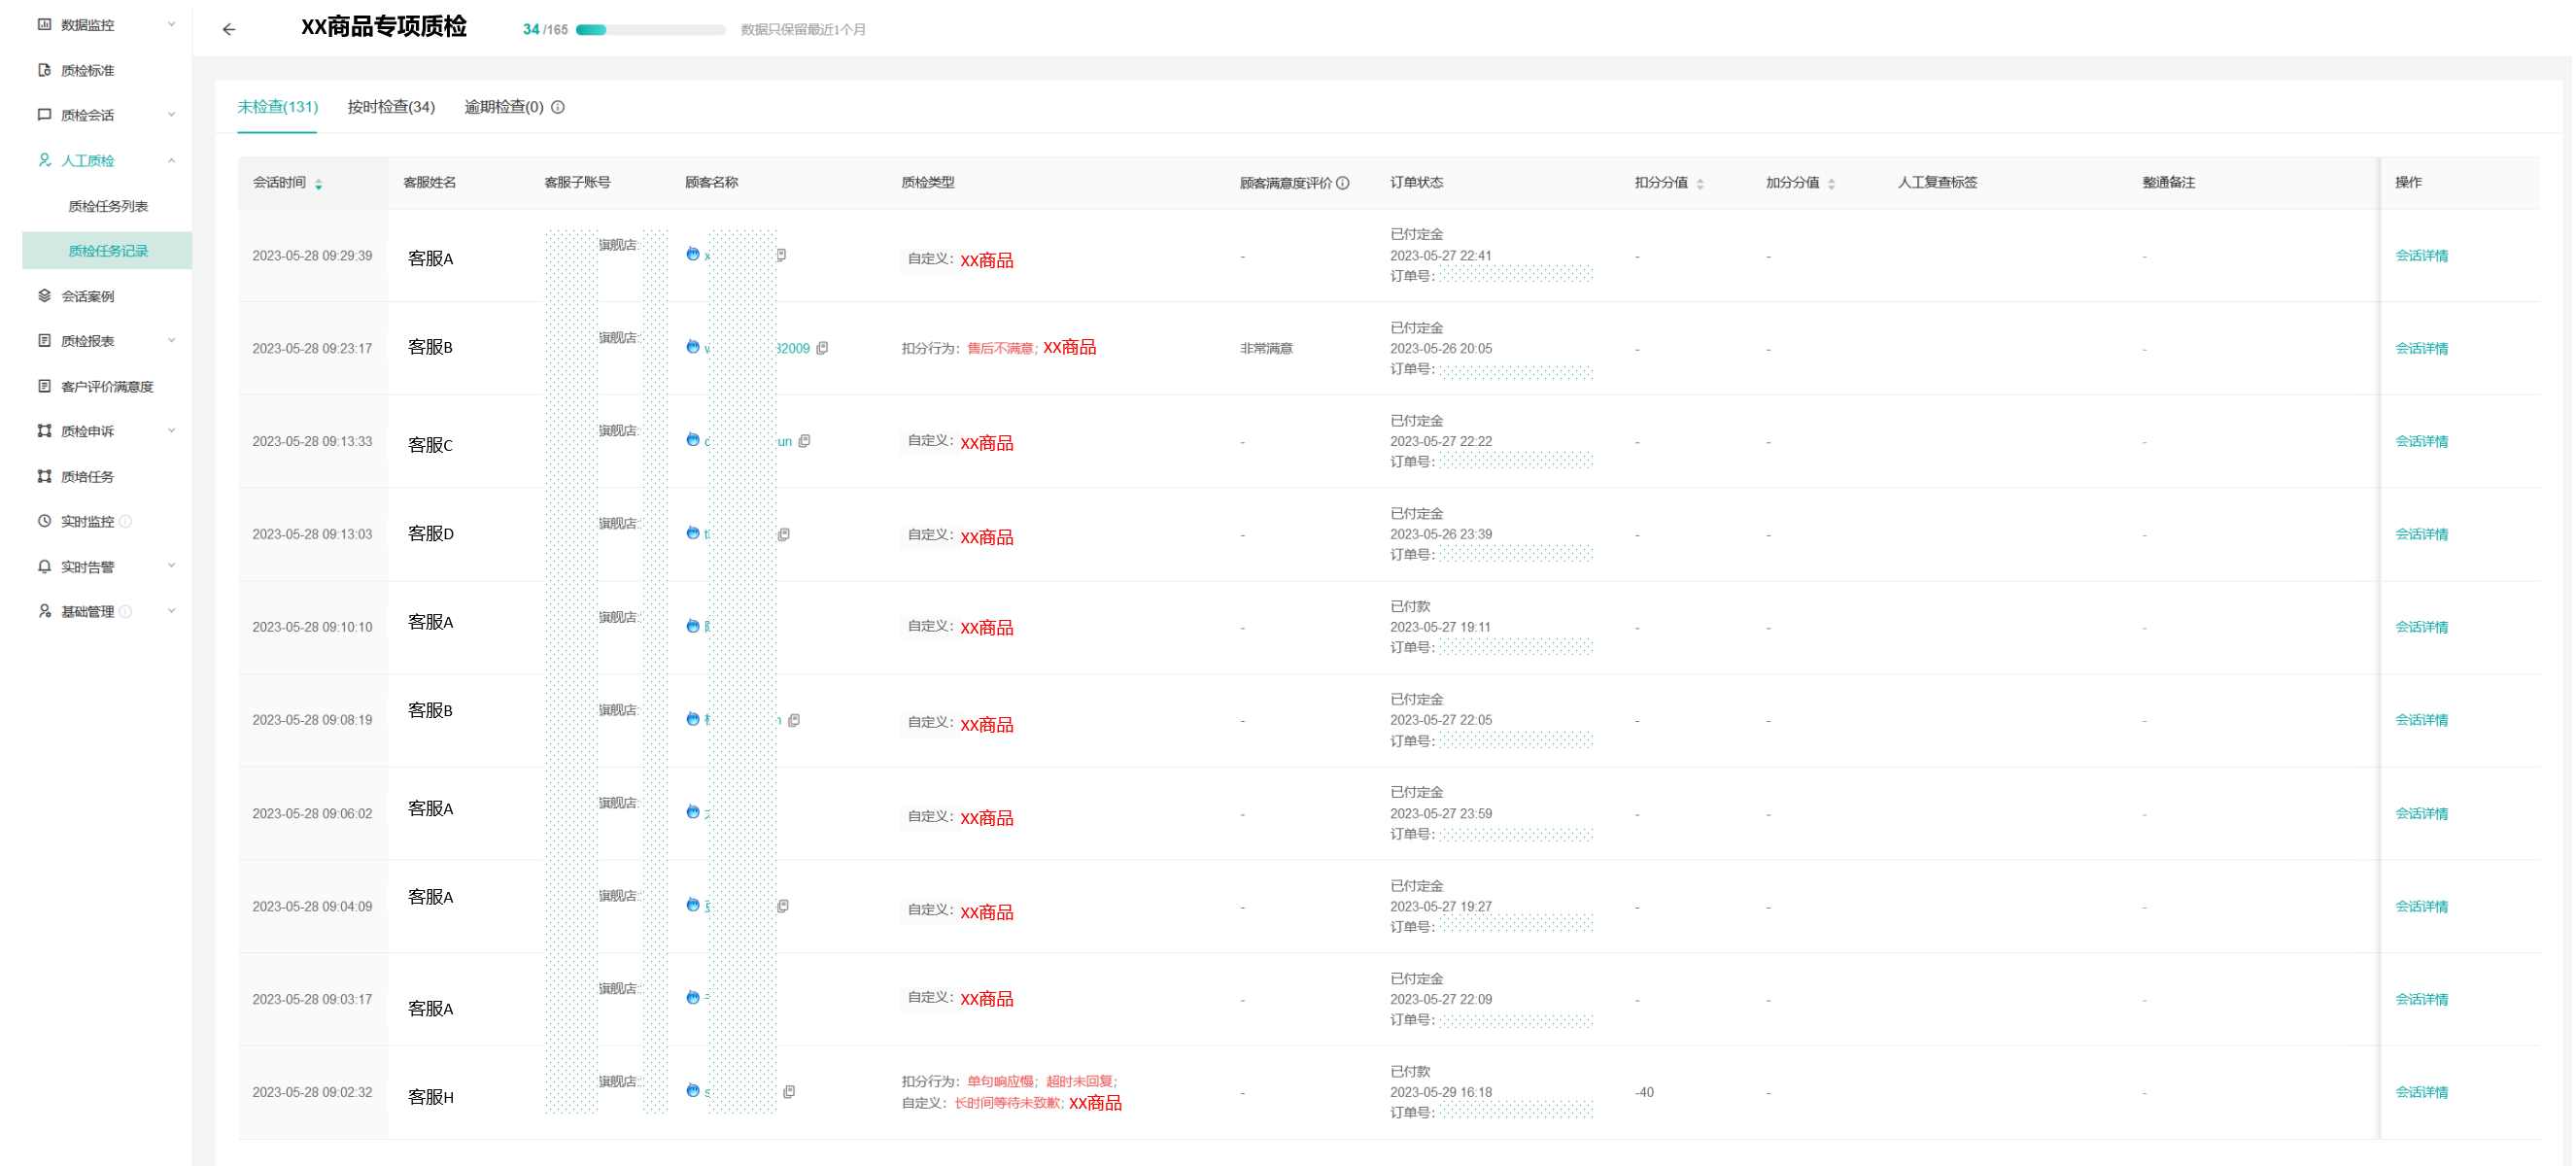Open 质检任务记录 submenu item
Image resolution: width=2576 pixels, height=1166 pixels.
[x=108, y=251]
